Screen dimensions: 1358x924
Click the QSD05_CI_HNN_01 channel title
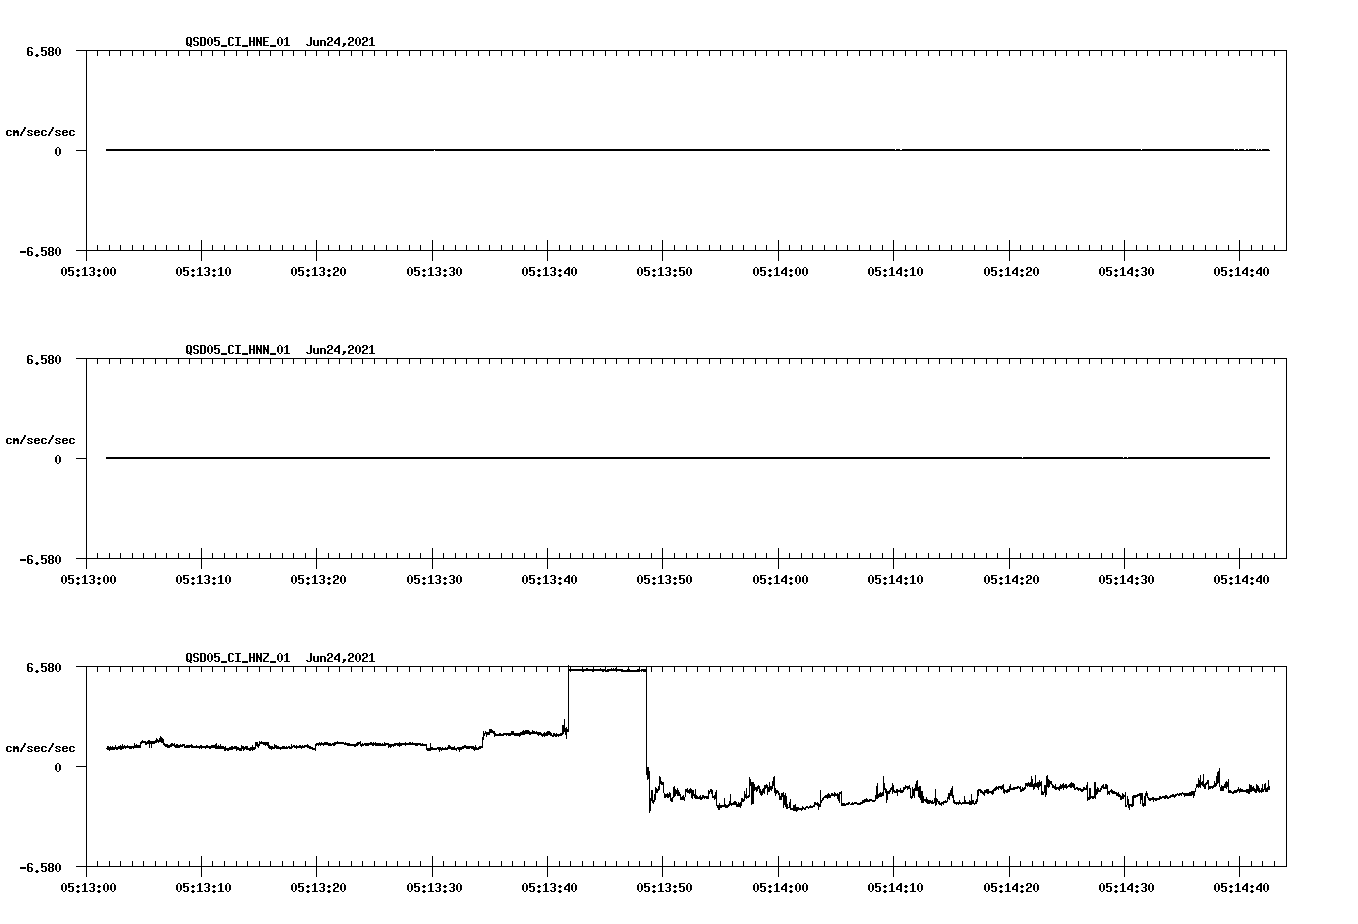pos(238,350)
